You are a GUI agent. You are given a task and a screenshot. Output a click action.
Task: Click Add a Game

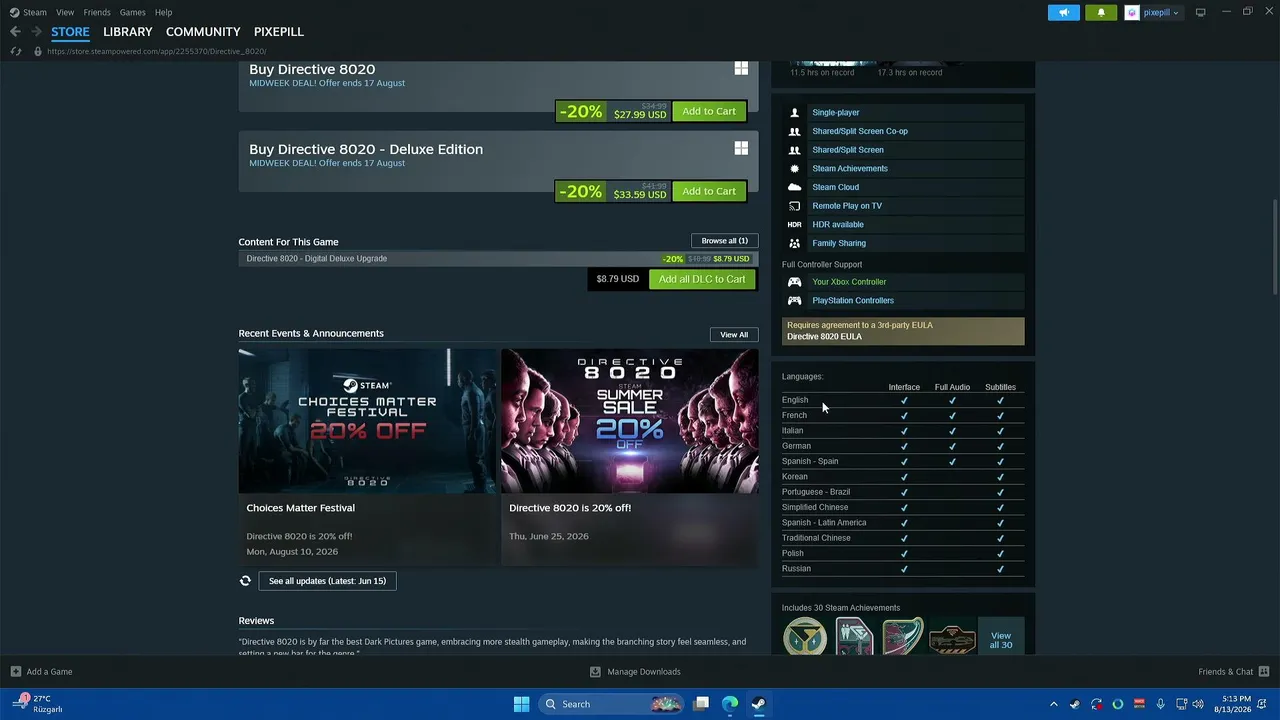(41, 672)
